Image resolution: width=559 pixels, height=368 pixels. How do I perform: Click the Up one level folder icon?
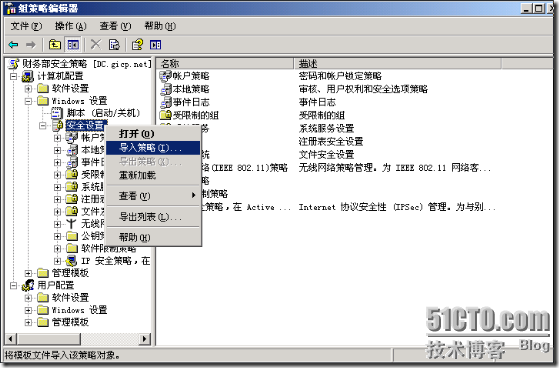coord(55,45)
